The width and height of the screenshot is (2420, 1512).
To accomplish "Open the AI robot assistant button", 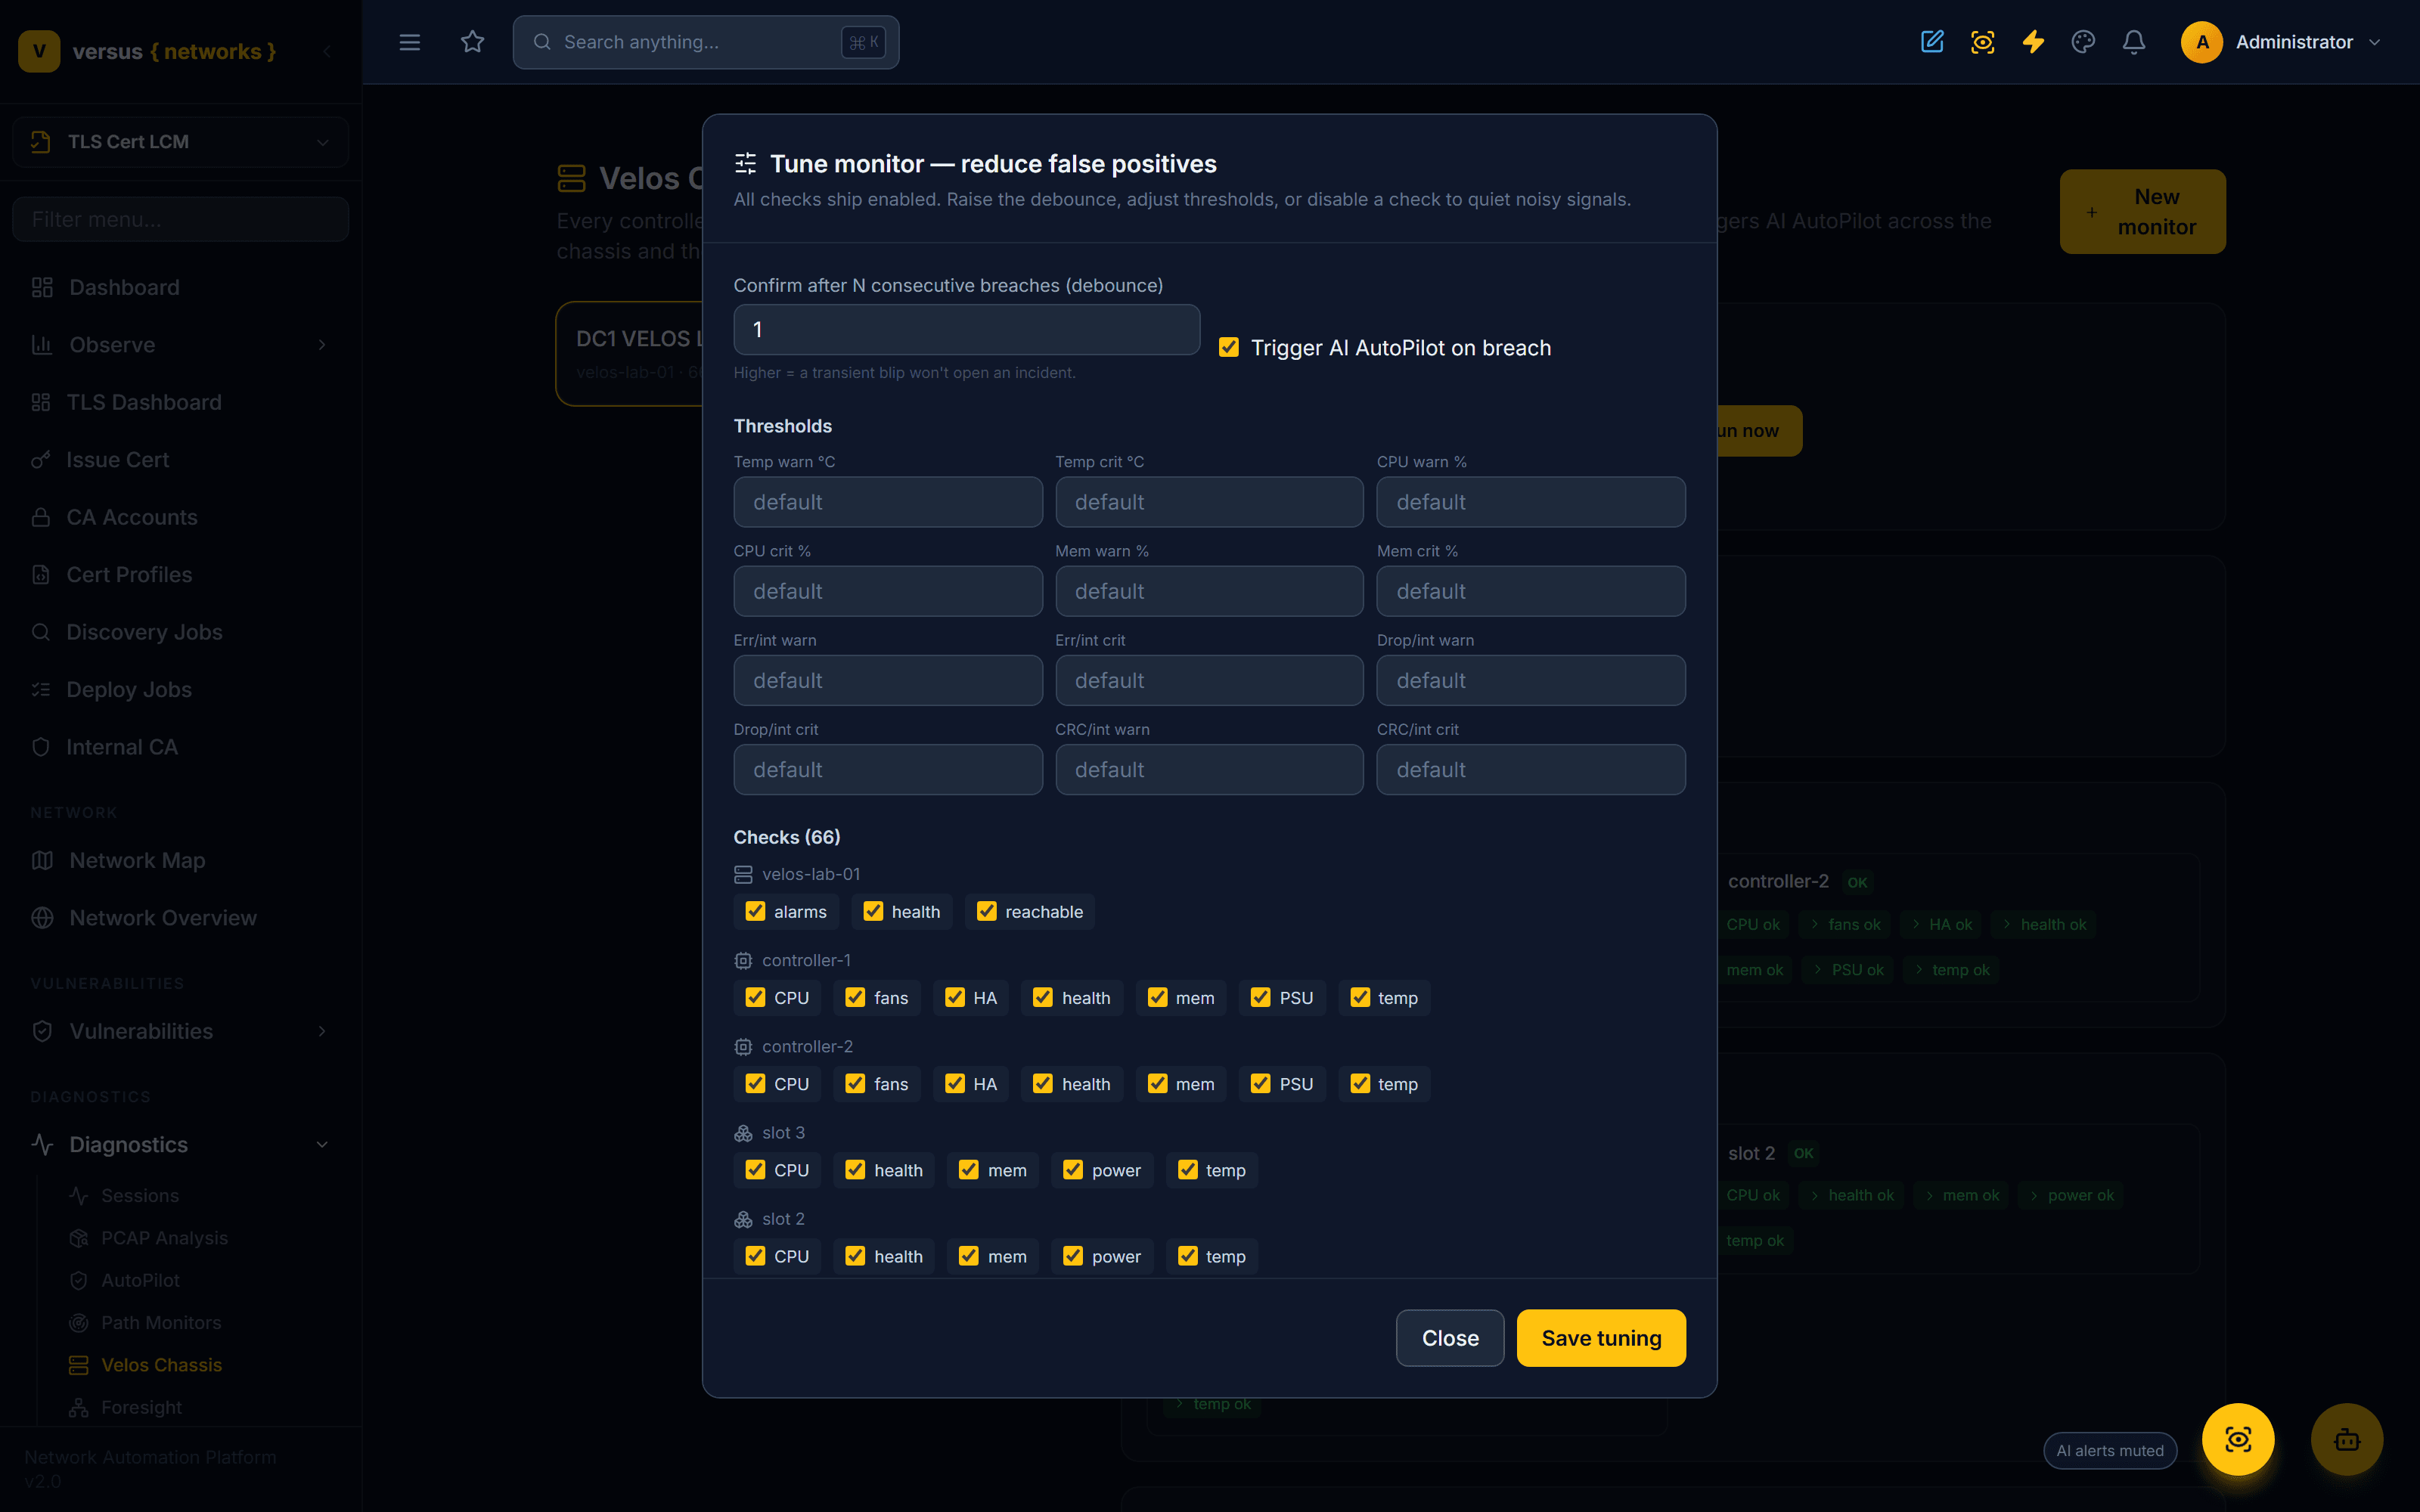I will coord(2347,1439).
